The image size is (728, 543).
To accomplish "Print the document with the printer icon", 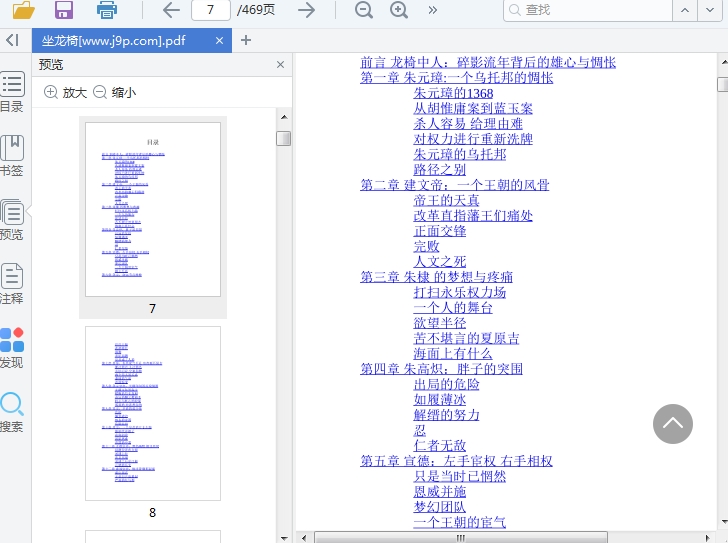I will pyautogui.click(x=107, y=10).
